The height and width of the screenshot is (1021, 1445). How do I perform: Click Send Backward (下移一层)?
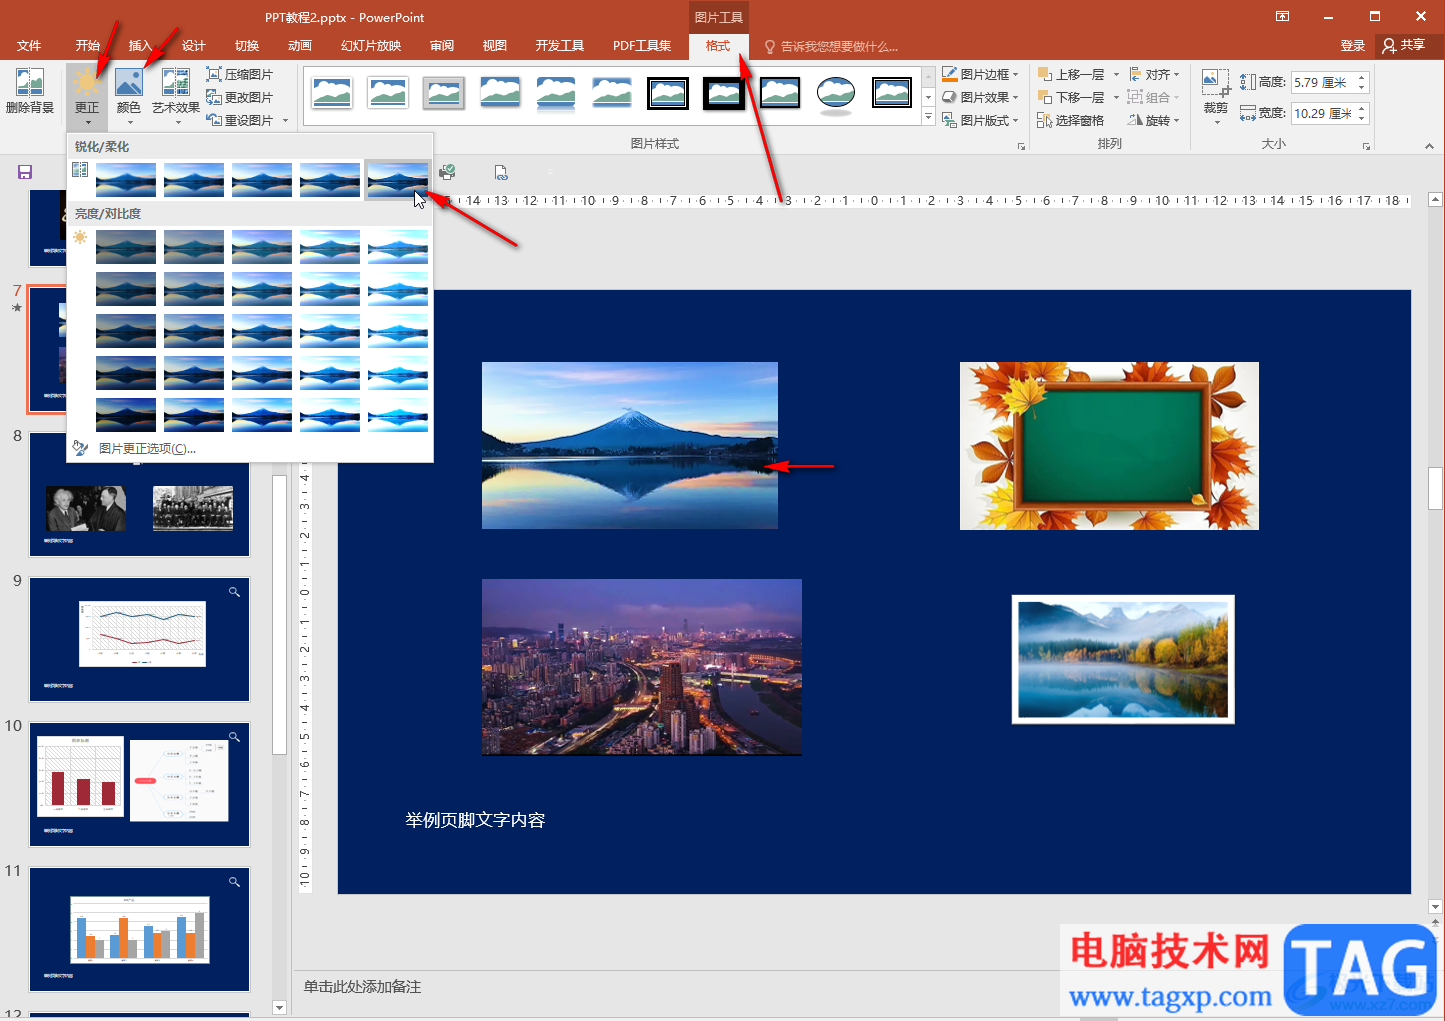(x=1072, y=97)
